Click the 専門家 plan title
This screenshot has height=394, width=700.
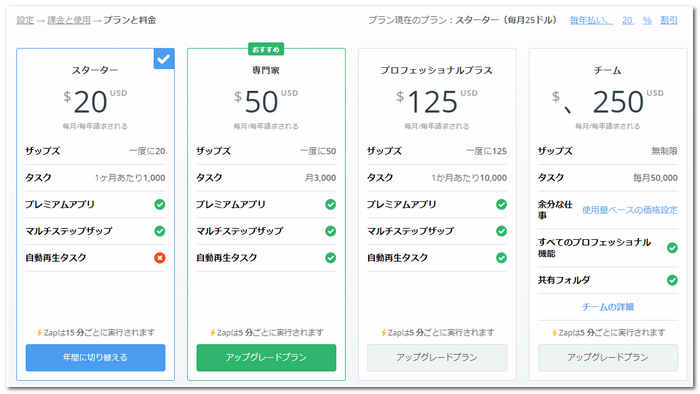(x=266, y=70)
